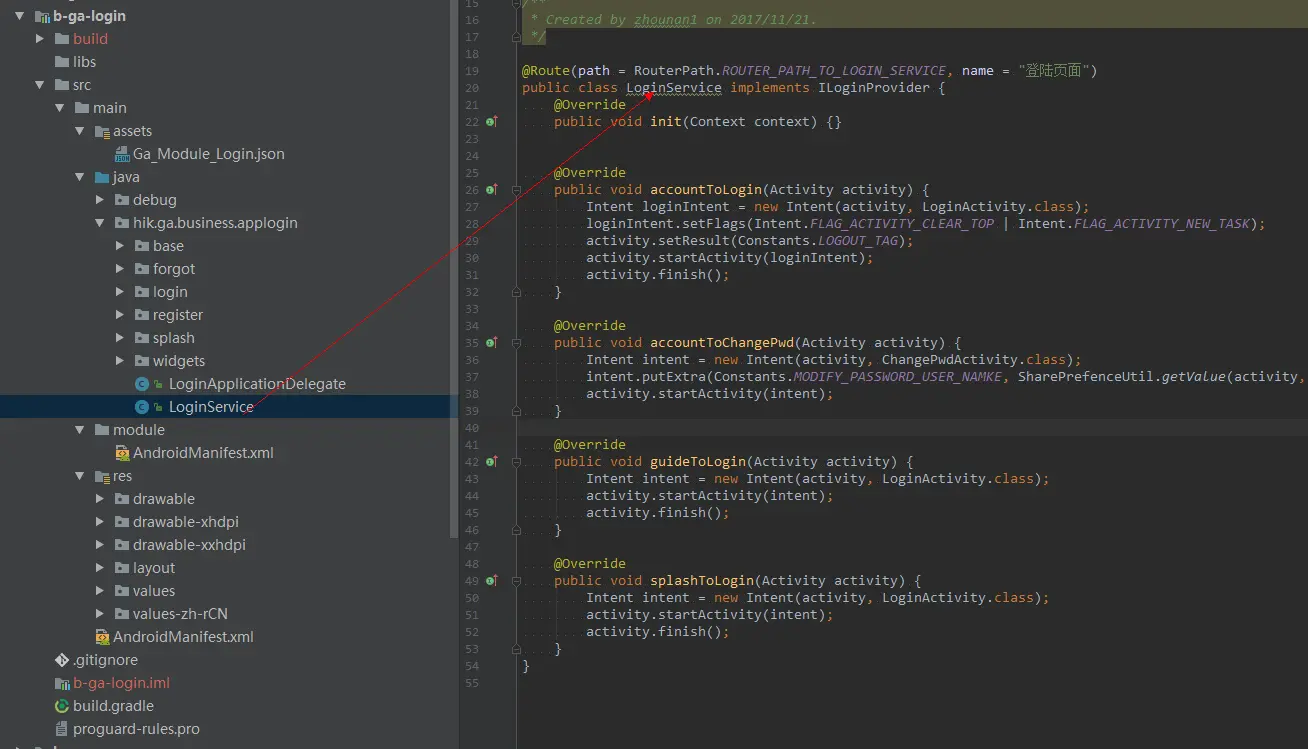Fold the accountToLogin method closing marker
The image size is (1308, 749).
(516, 292)
